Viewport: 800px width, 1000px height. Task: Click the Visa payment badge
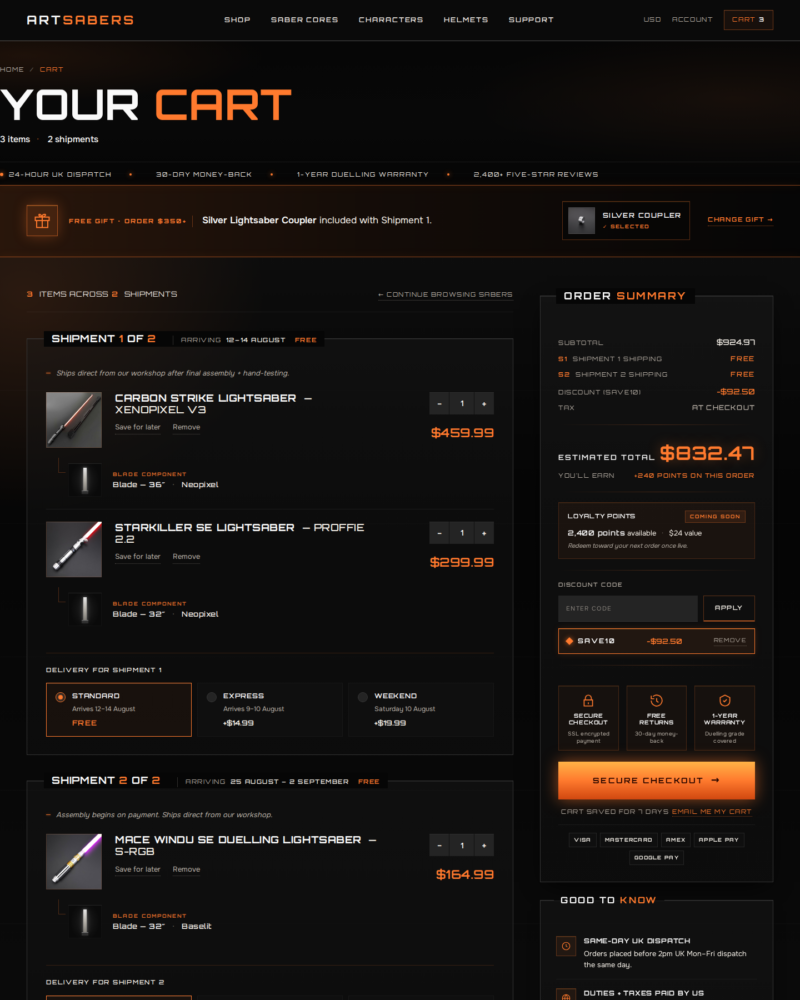click(582, 840)
